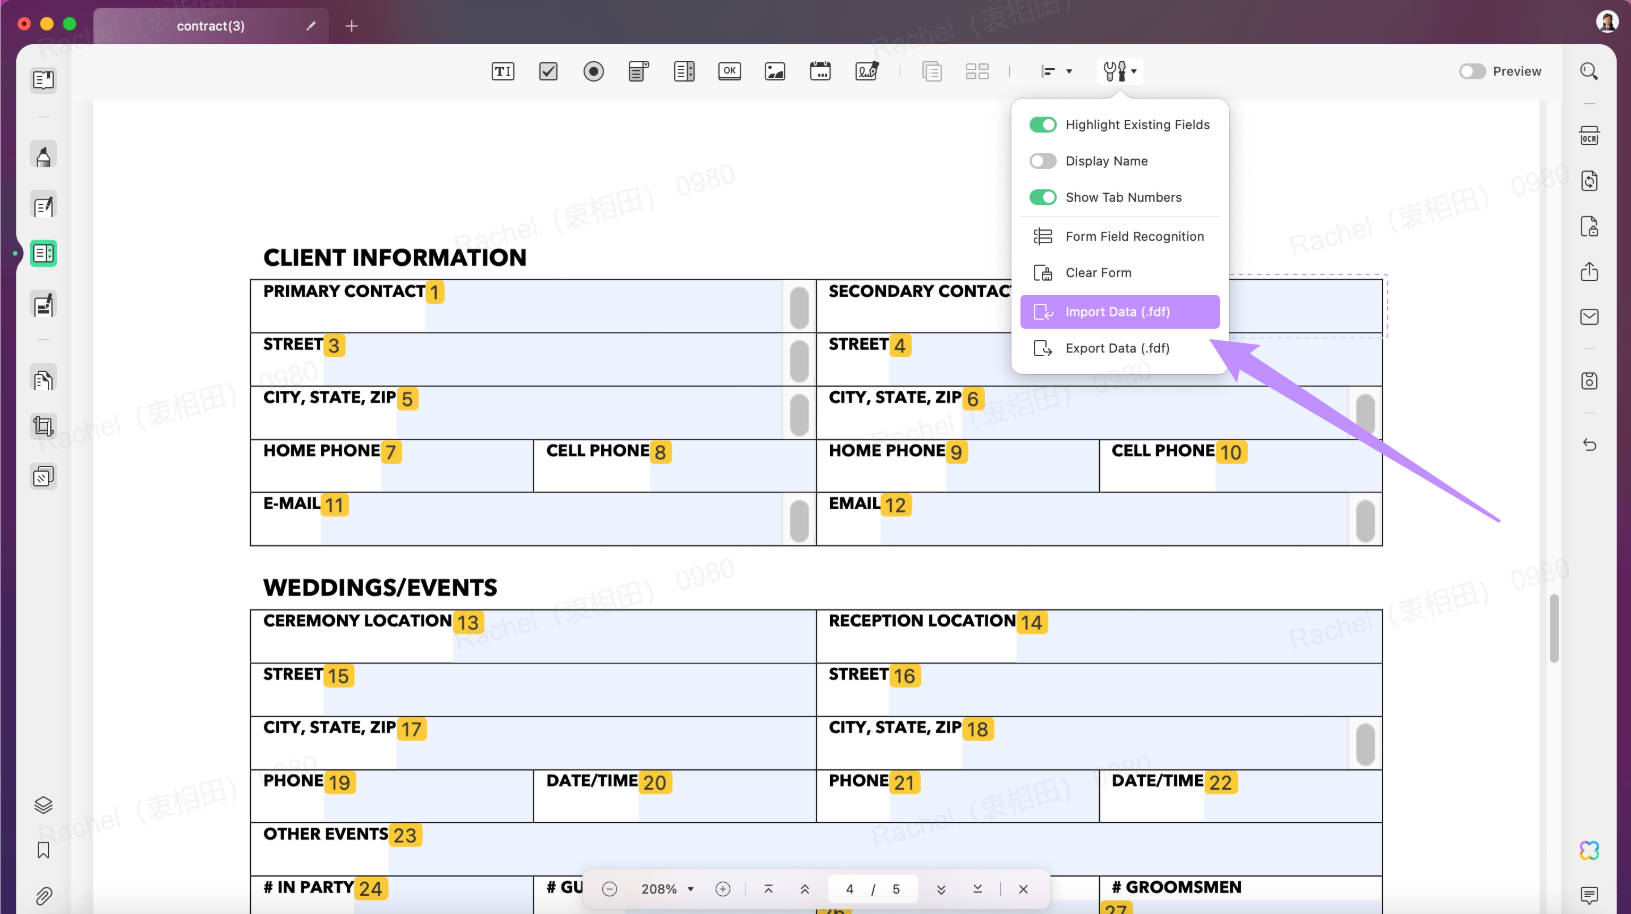
Task: Choose Export Data (.fdf) menu item
Action: coord(1120,348)
